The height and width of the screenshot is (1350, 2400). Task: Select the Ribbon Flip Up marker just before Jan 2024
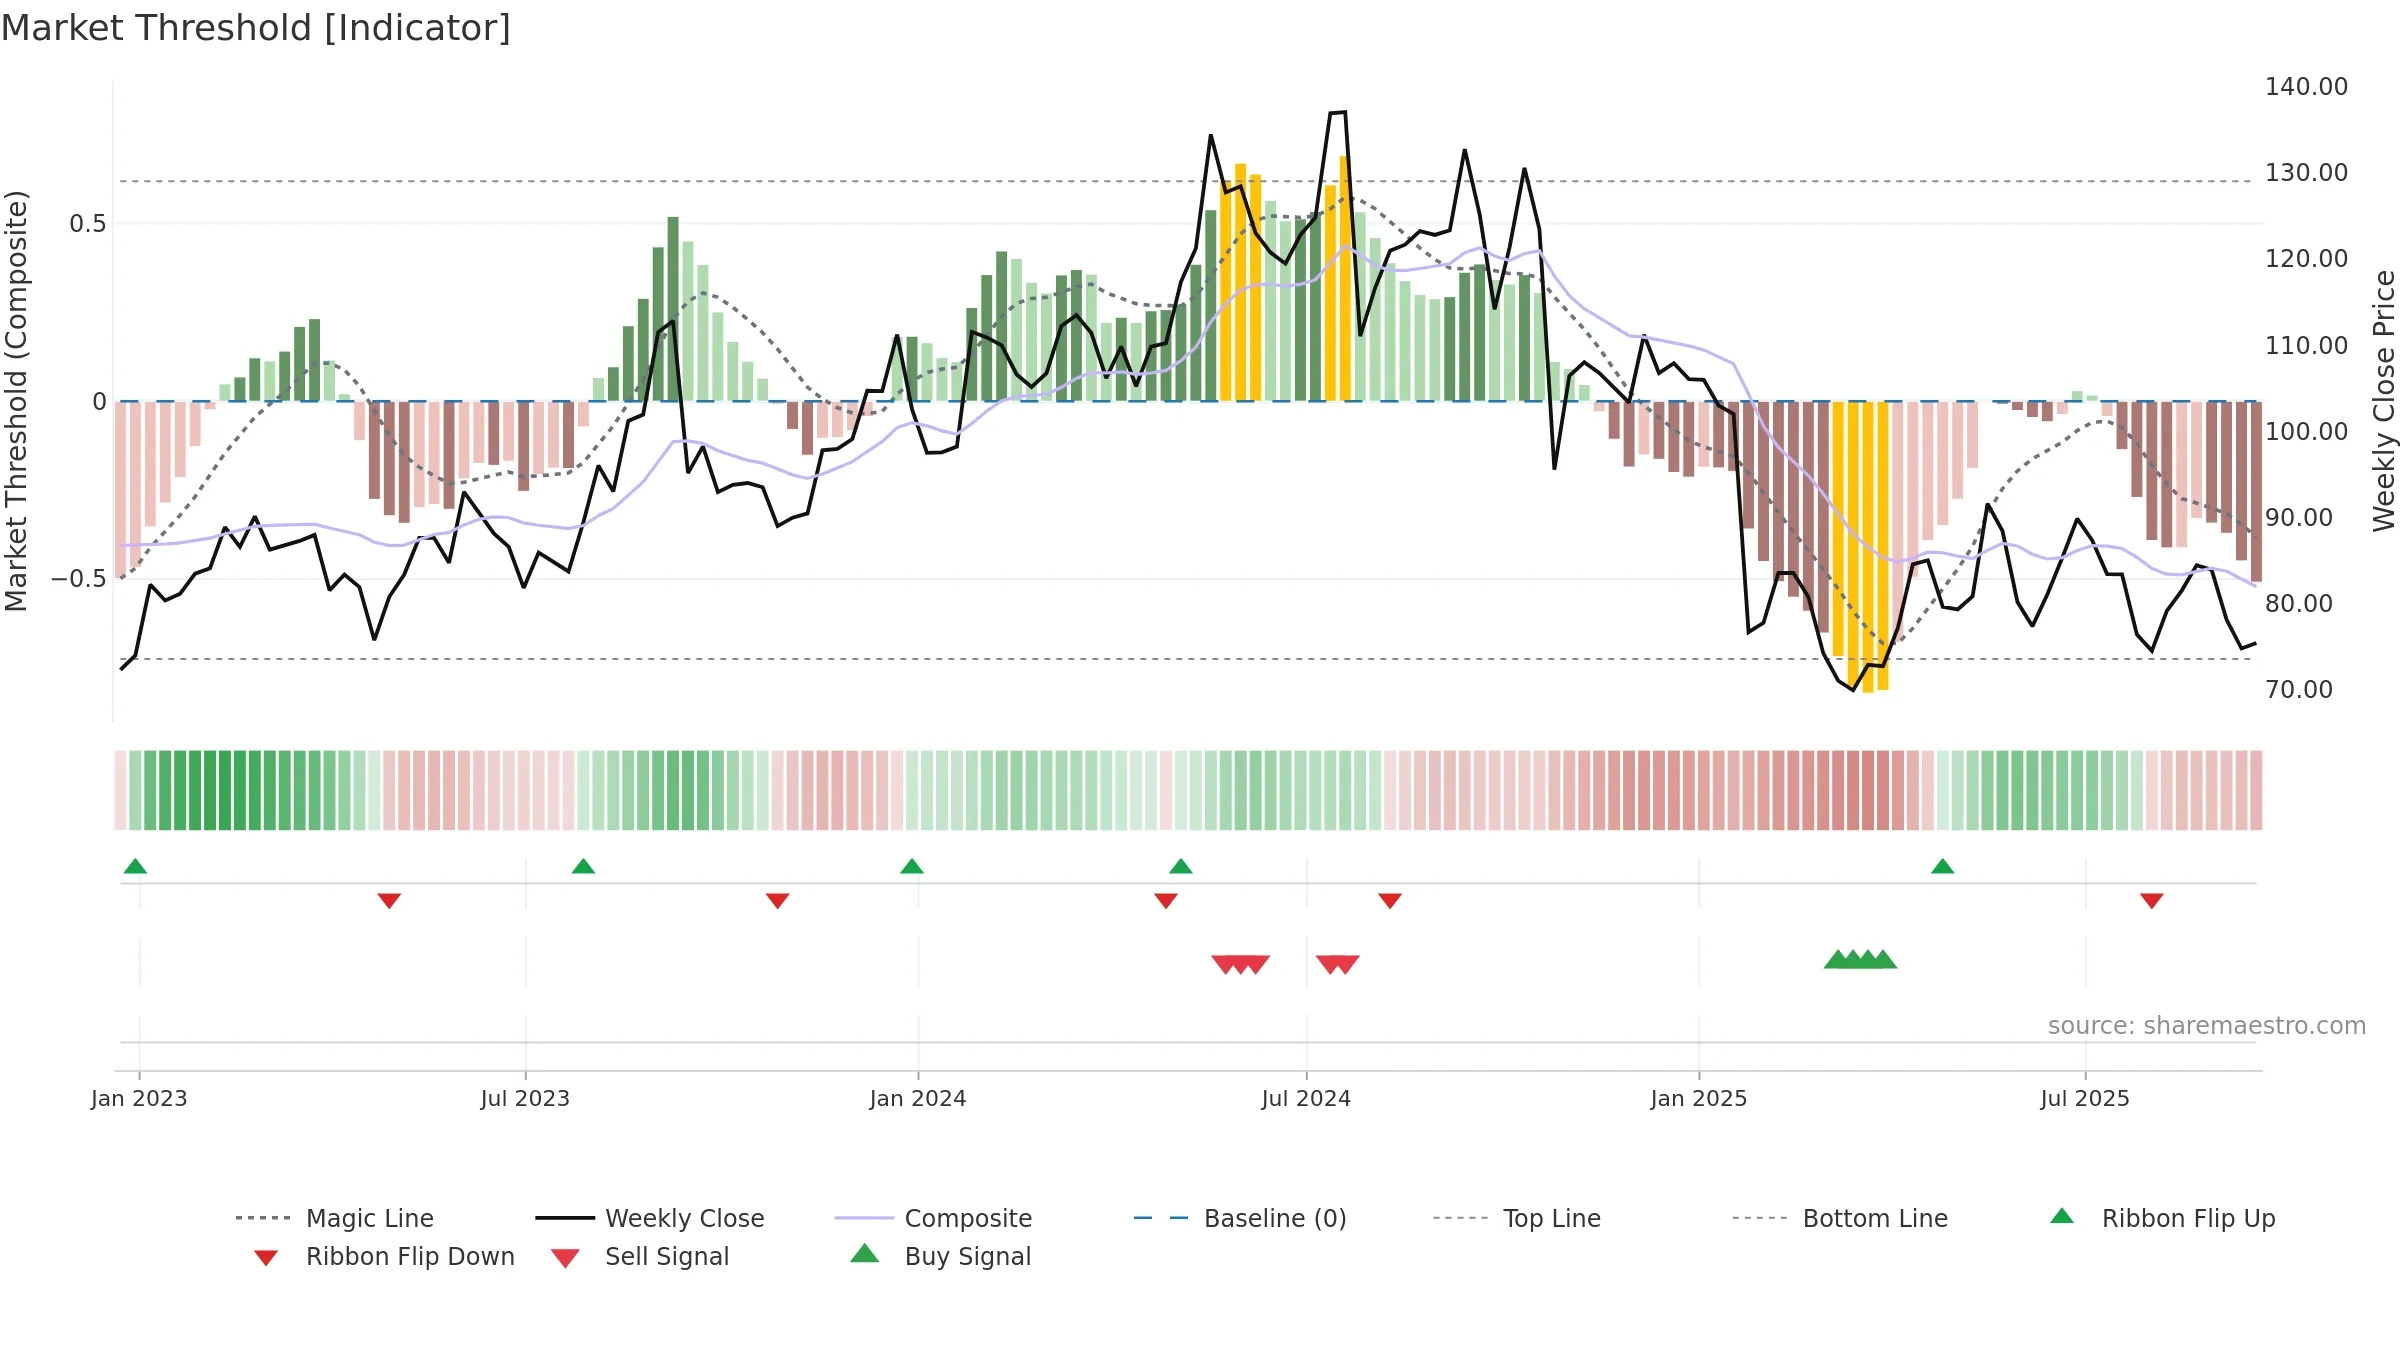[911, 866]
